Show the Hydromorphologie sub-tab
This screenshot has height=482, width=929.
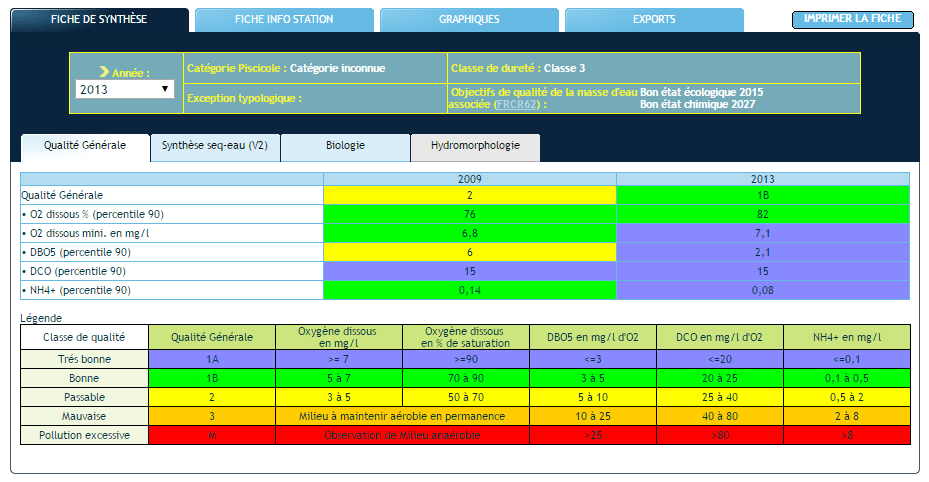click(475, 146)
